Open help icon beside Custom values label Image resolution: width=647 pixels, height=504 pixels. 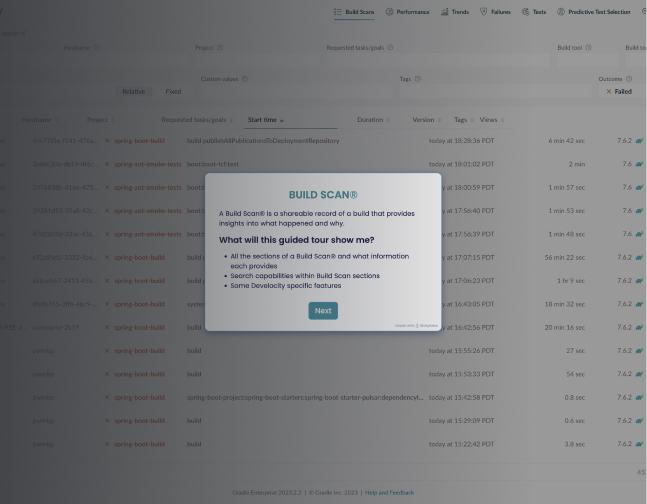point(245,78)
